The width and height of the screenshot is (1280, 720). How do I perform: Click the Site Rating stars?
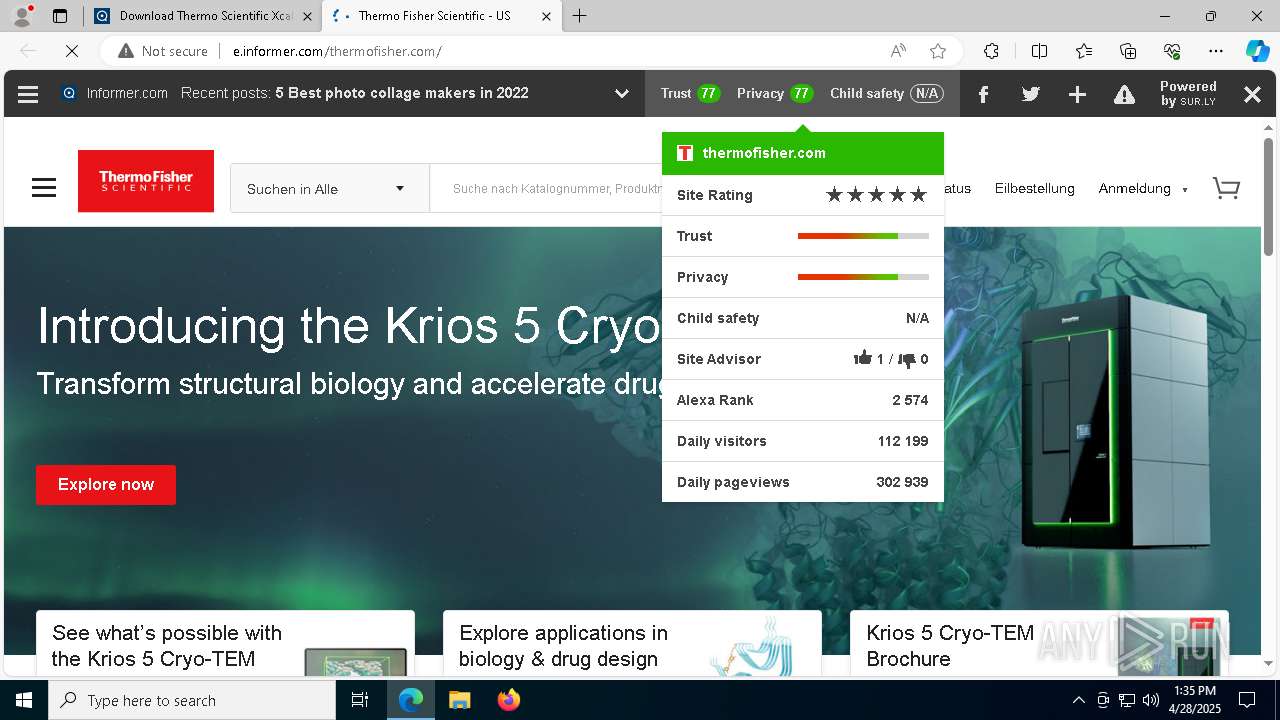pyautogui.click(x=876, y=195)
